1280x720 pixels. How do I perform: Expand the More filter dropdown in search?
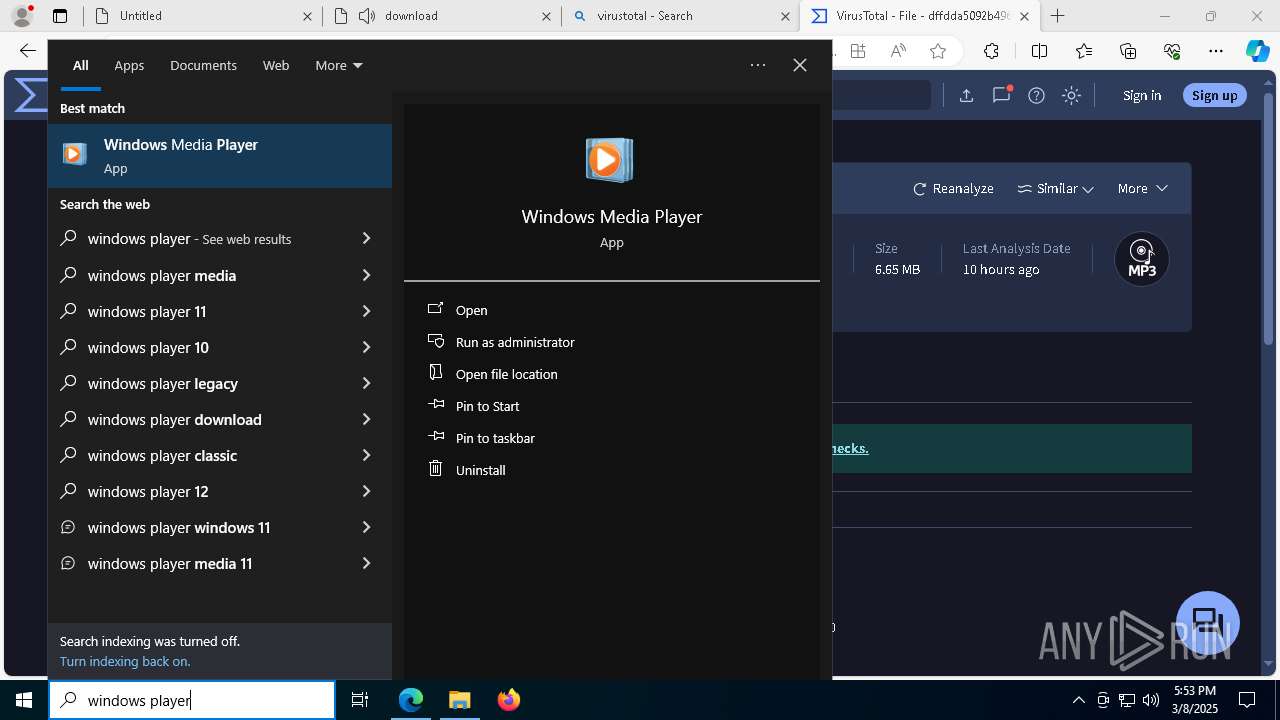click(339, 65)
